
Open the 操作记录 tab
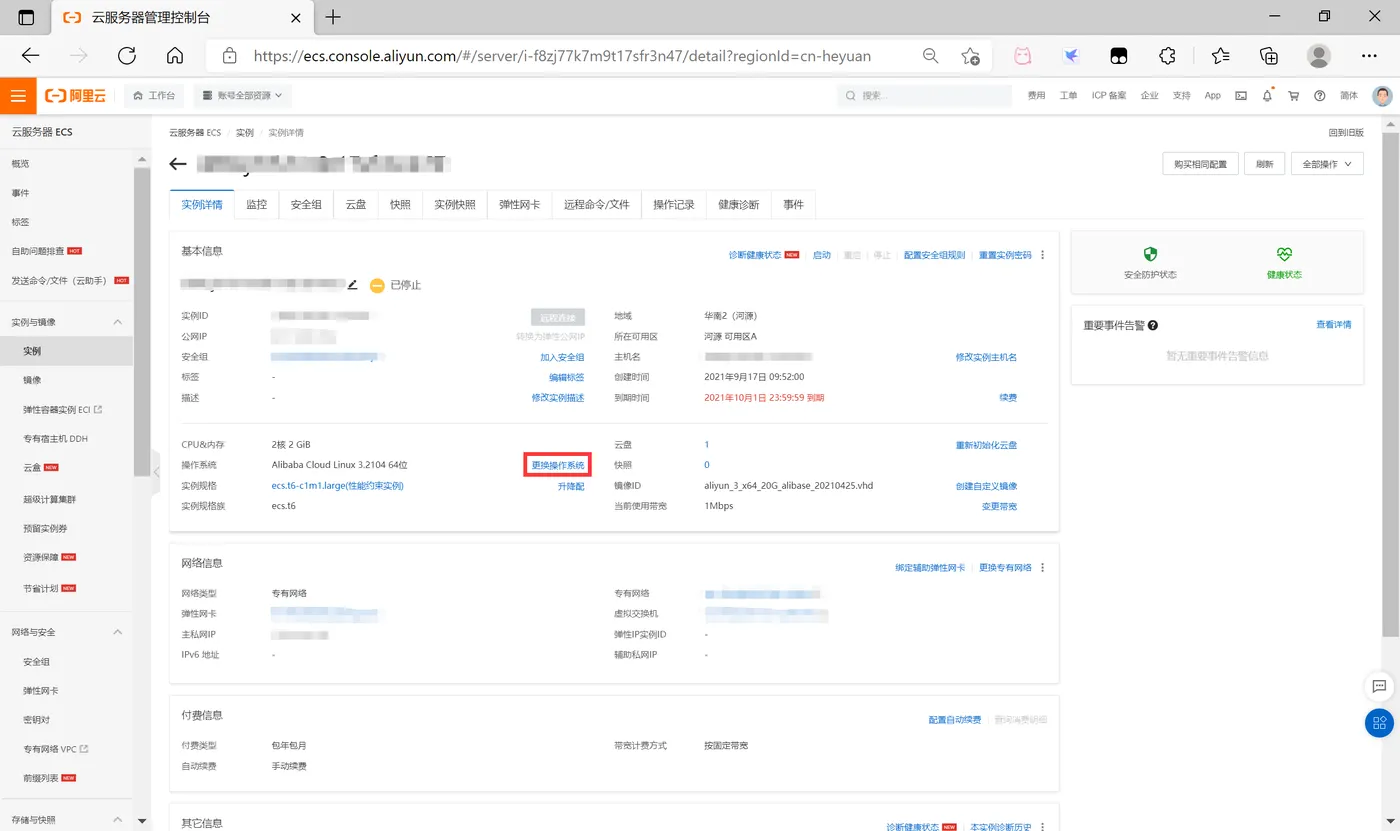pos(674,204)
